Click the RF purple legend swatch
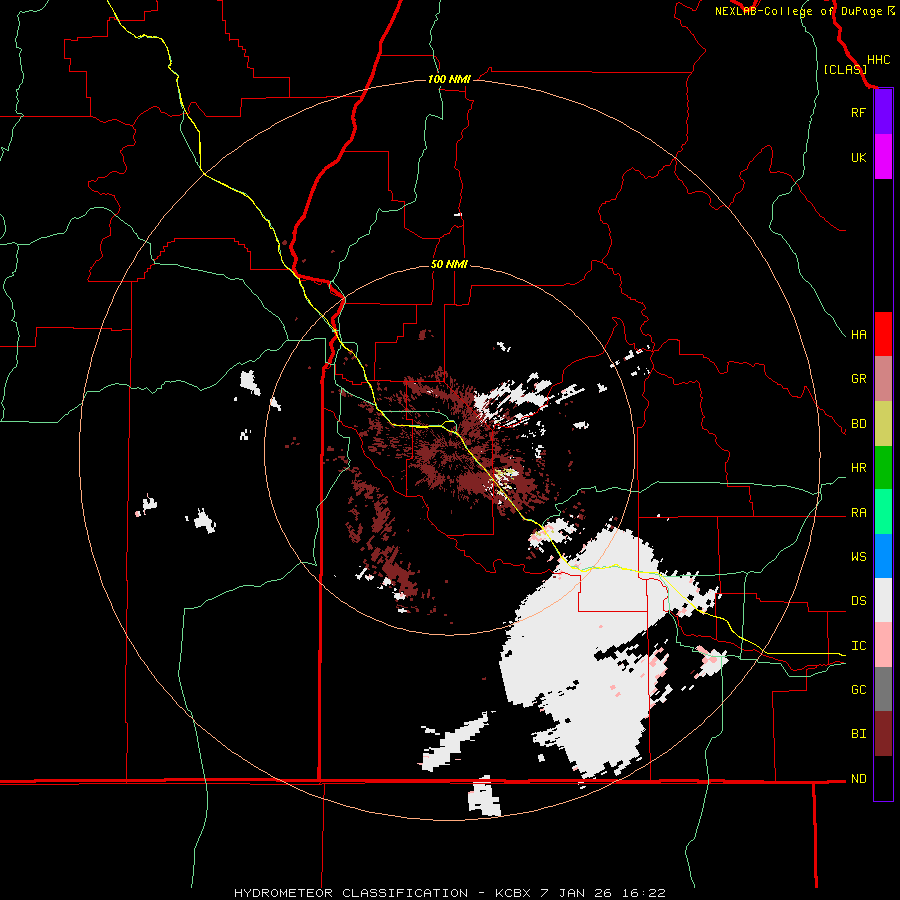This screenshot has height=900, width=900. pyautogui.click(x=883, y=112)
